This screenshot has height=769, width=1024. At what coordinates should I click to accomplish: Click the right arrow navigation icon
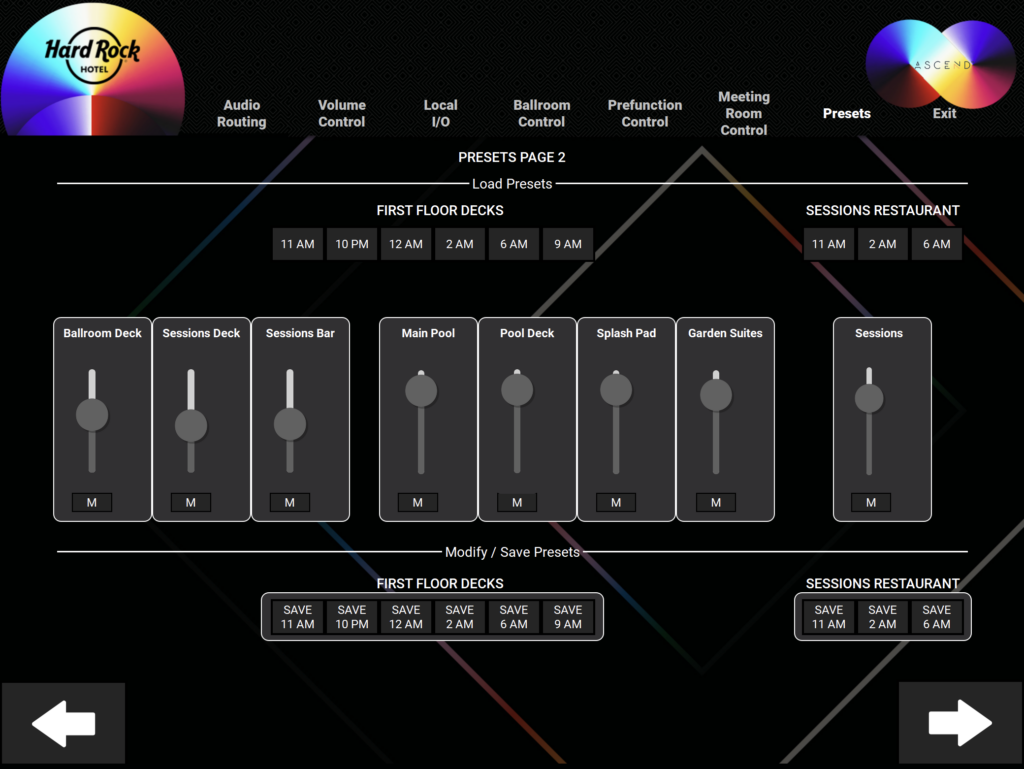[959, 722]
